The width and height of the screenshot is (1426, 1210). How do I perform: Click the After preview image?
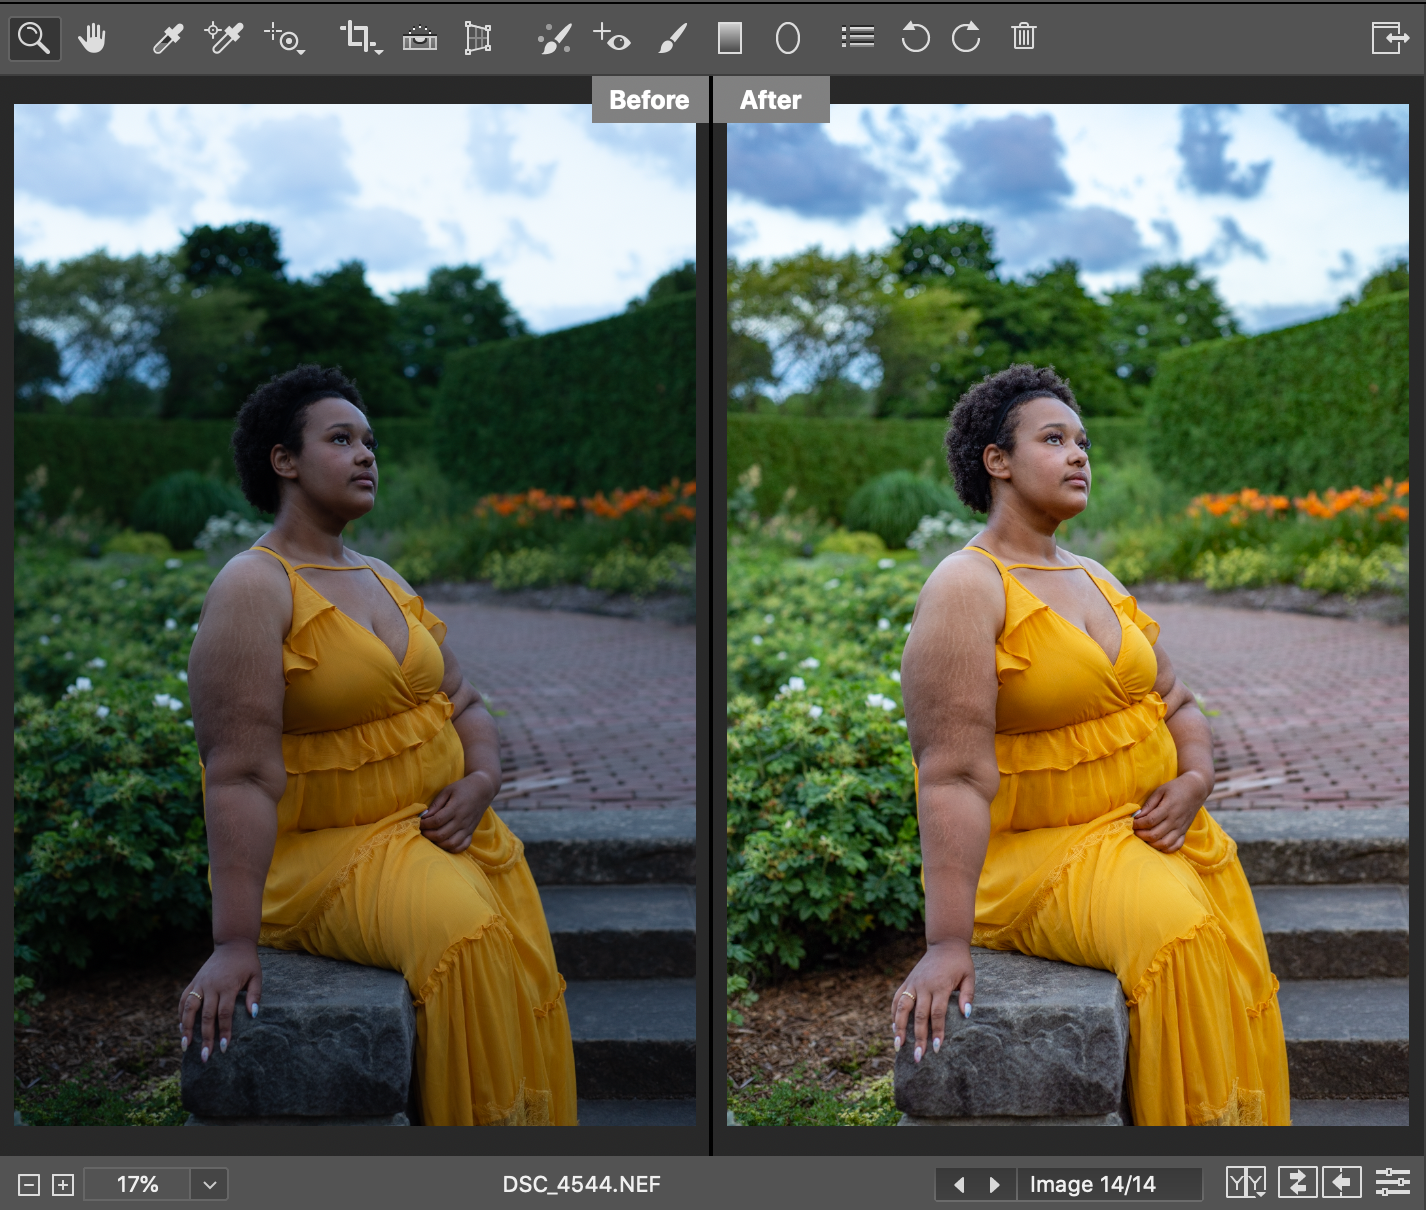tap(1068, 615)
